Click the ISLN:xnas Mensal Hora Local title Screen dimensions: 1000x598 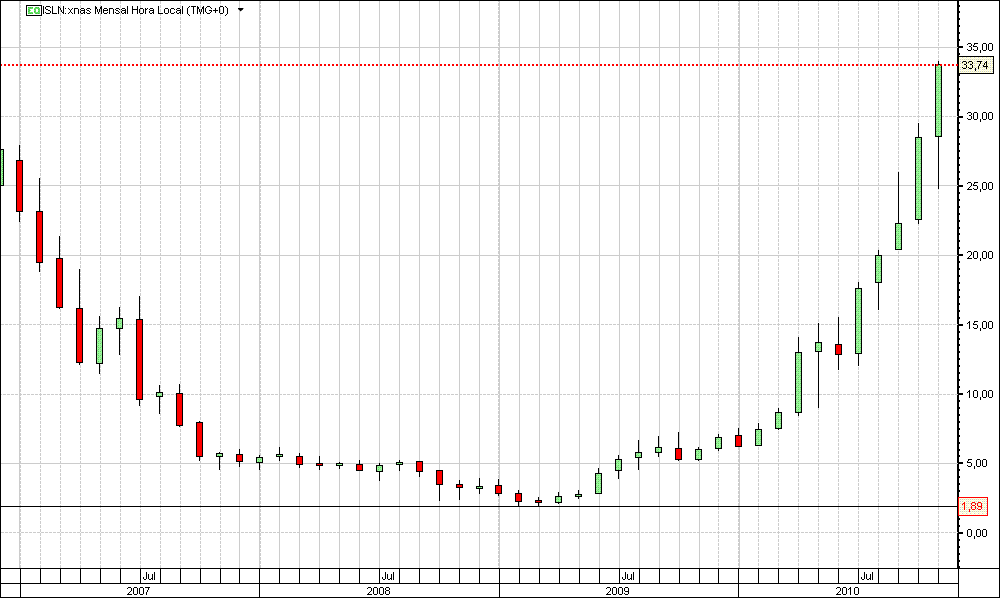click(136, 10)
